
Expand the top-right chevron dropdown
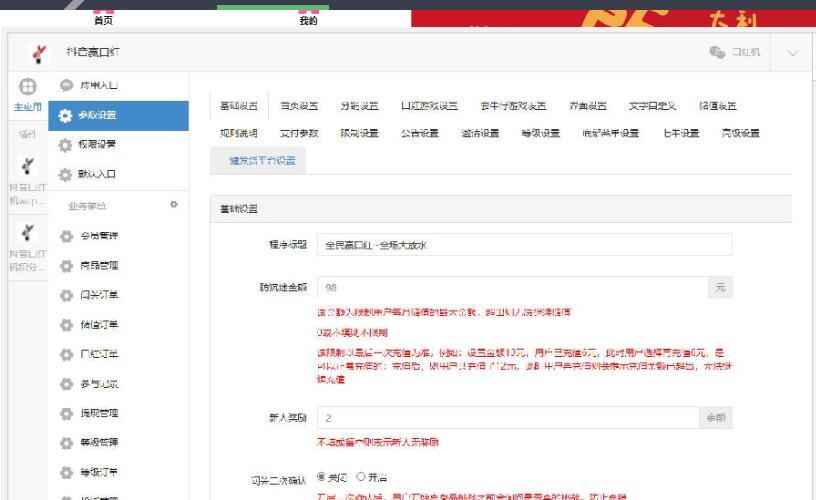tap(793, 53)
